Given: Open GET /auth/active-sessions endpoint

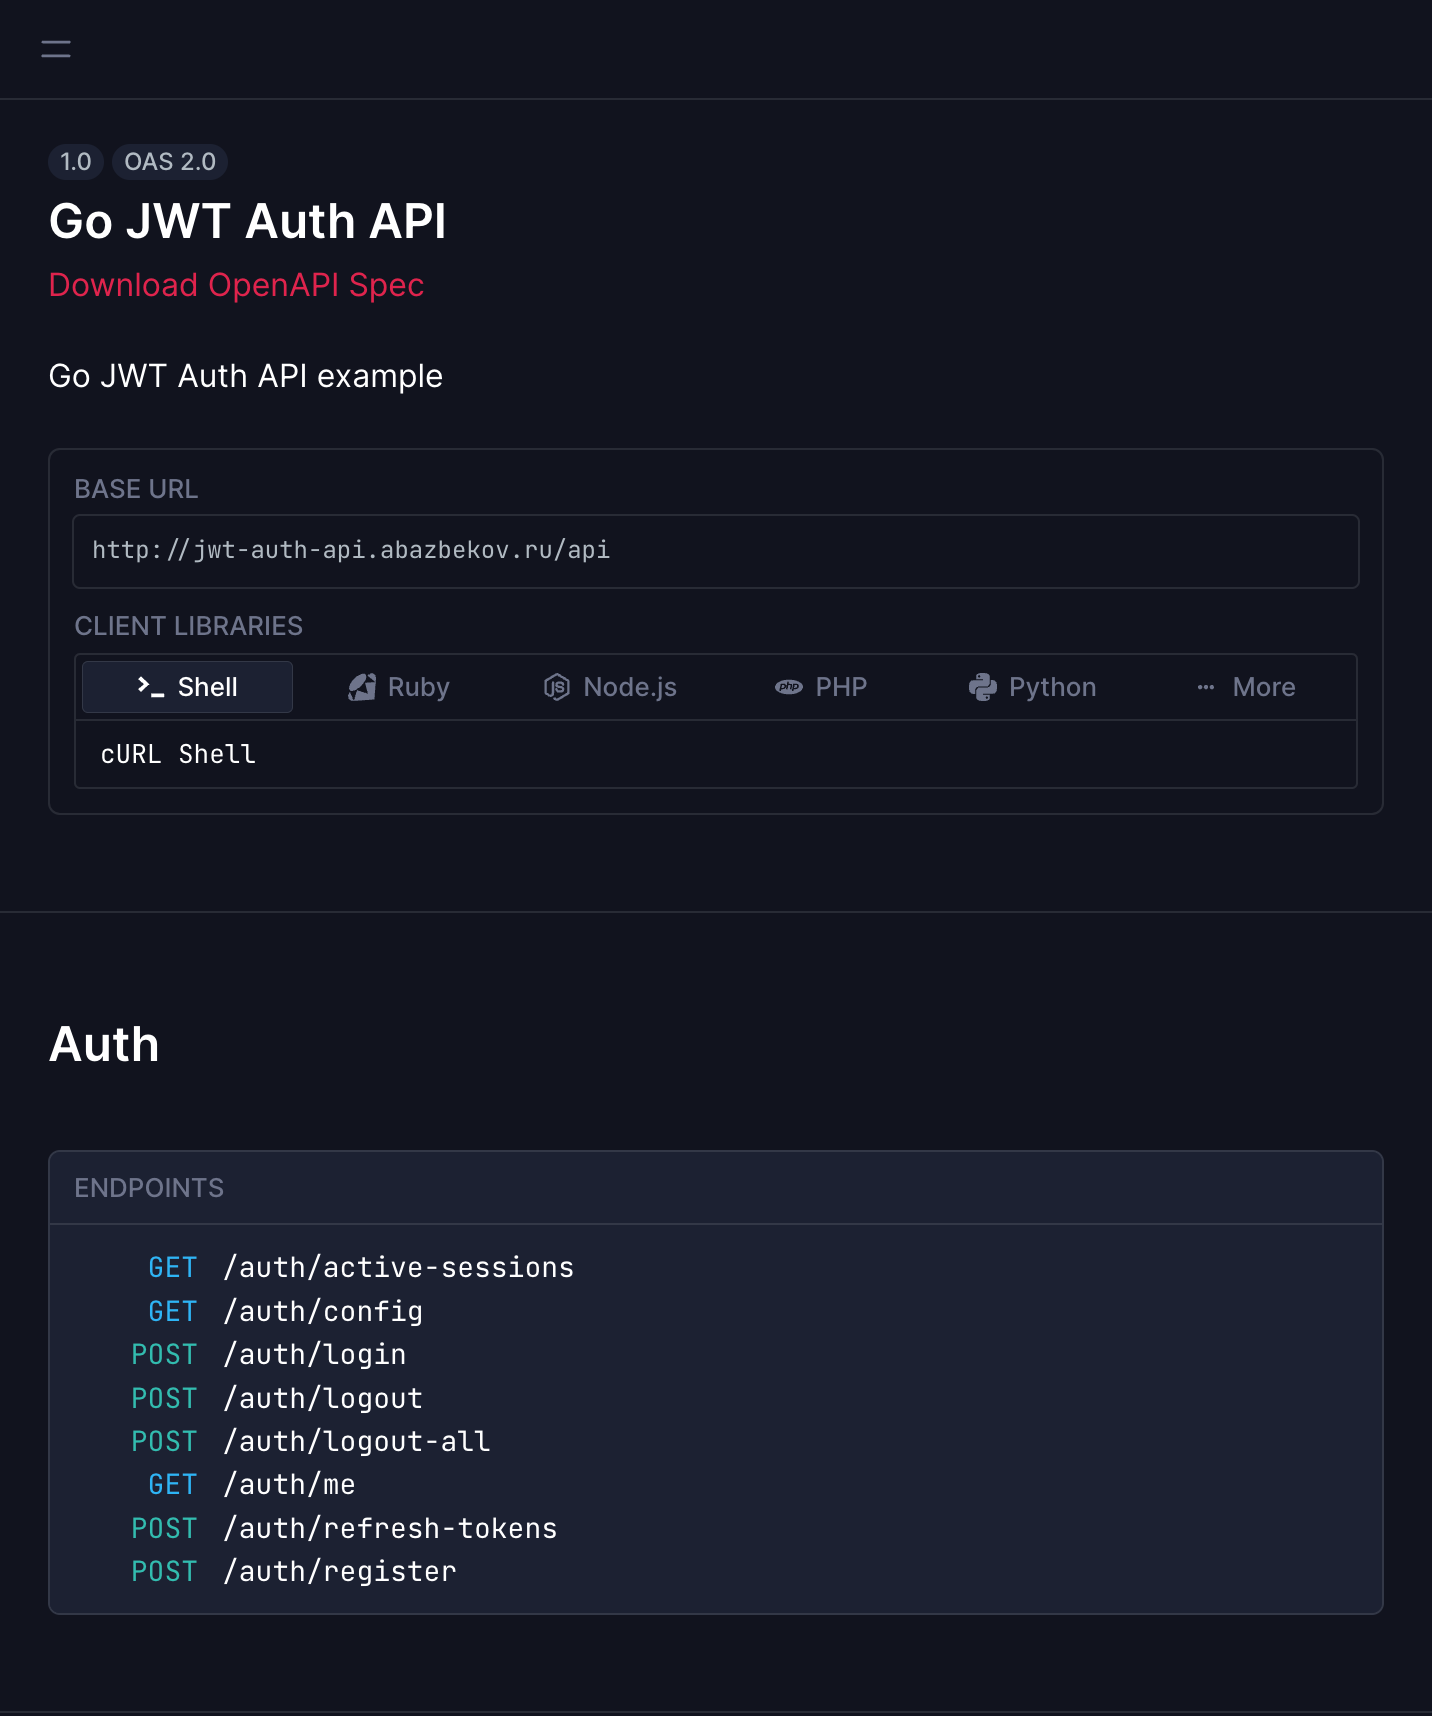Looking at the screenshot, I should click(x=361, y=1267).
